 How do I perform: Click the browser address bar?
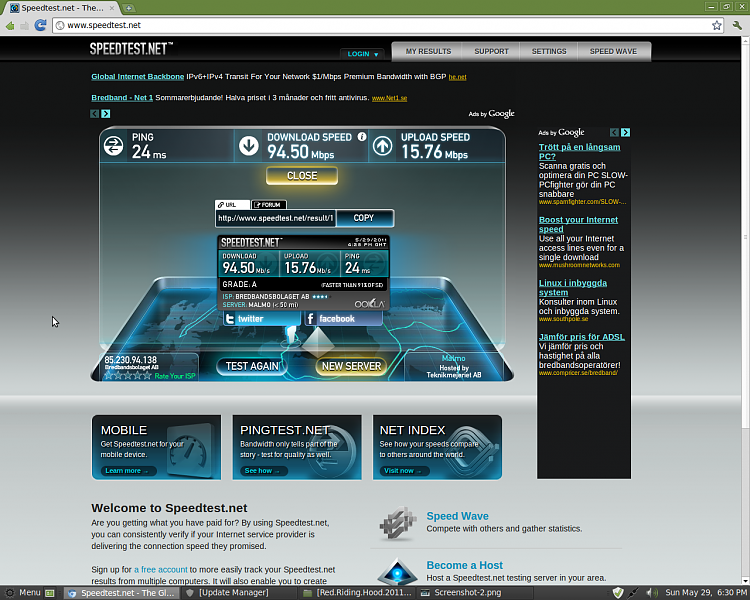click(387, 25)
